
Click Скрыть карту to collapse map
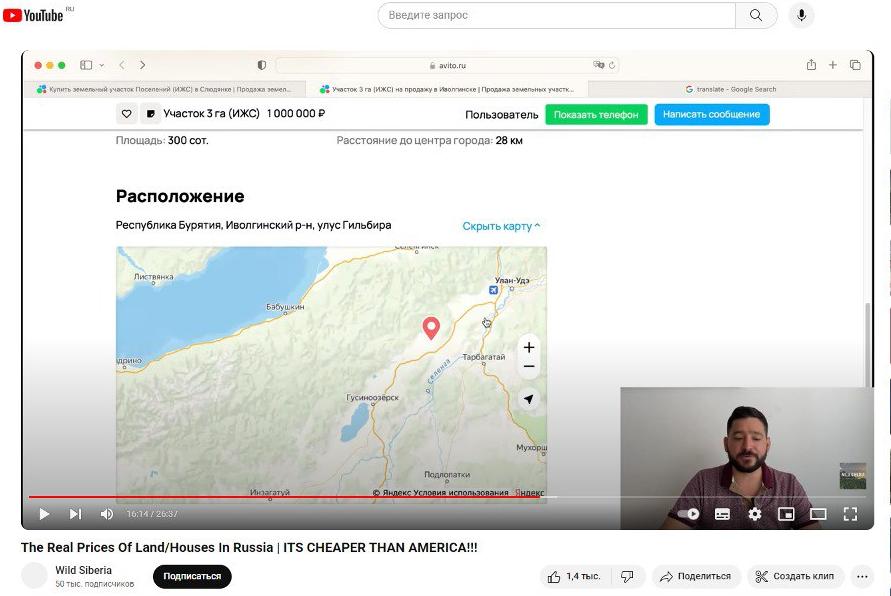pyautogui.click(x=501, y=226)
